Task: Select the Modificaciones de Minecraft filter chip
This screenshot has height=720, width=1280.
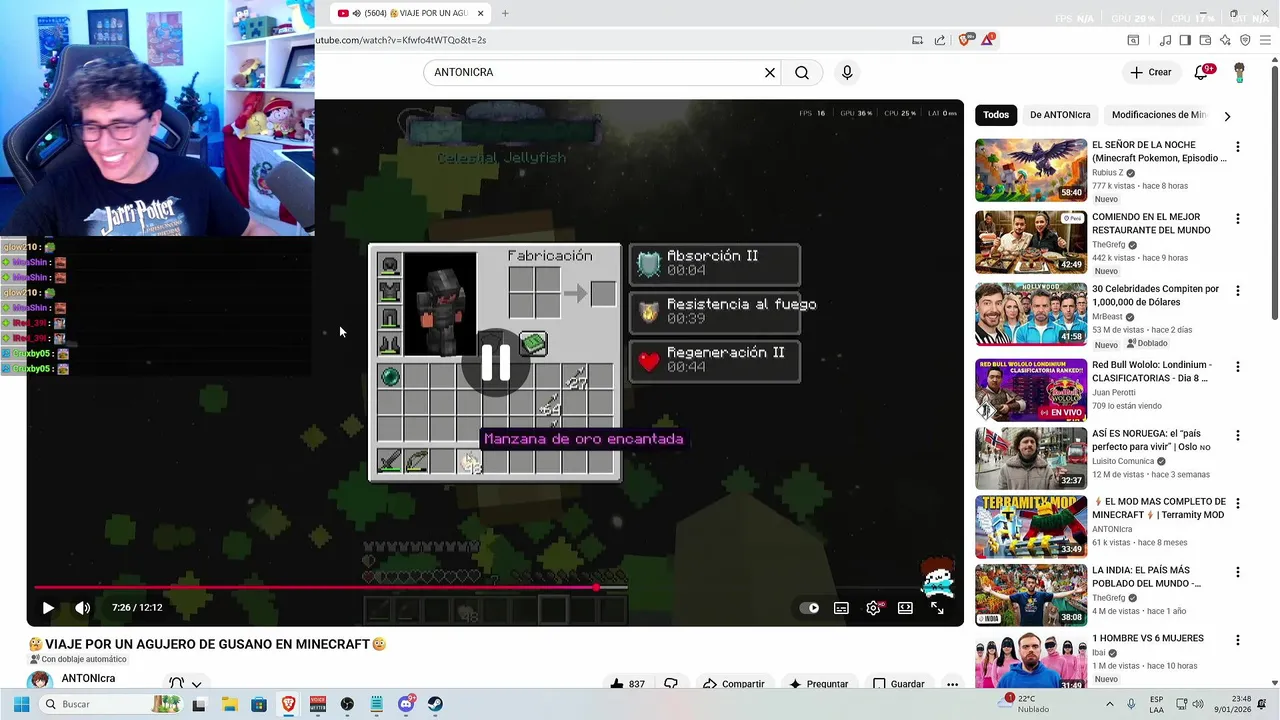Action: tap(1158, 115)
